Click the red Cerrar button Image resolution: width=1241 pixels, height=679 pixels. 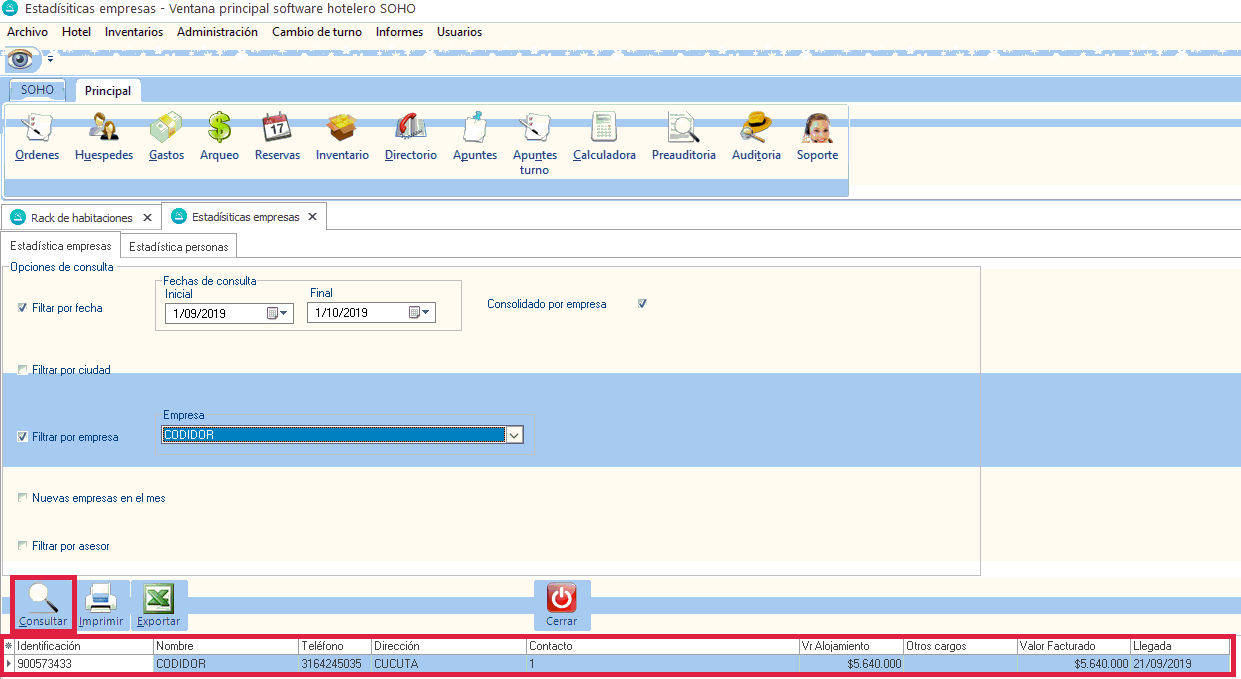561,605
